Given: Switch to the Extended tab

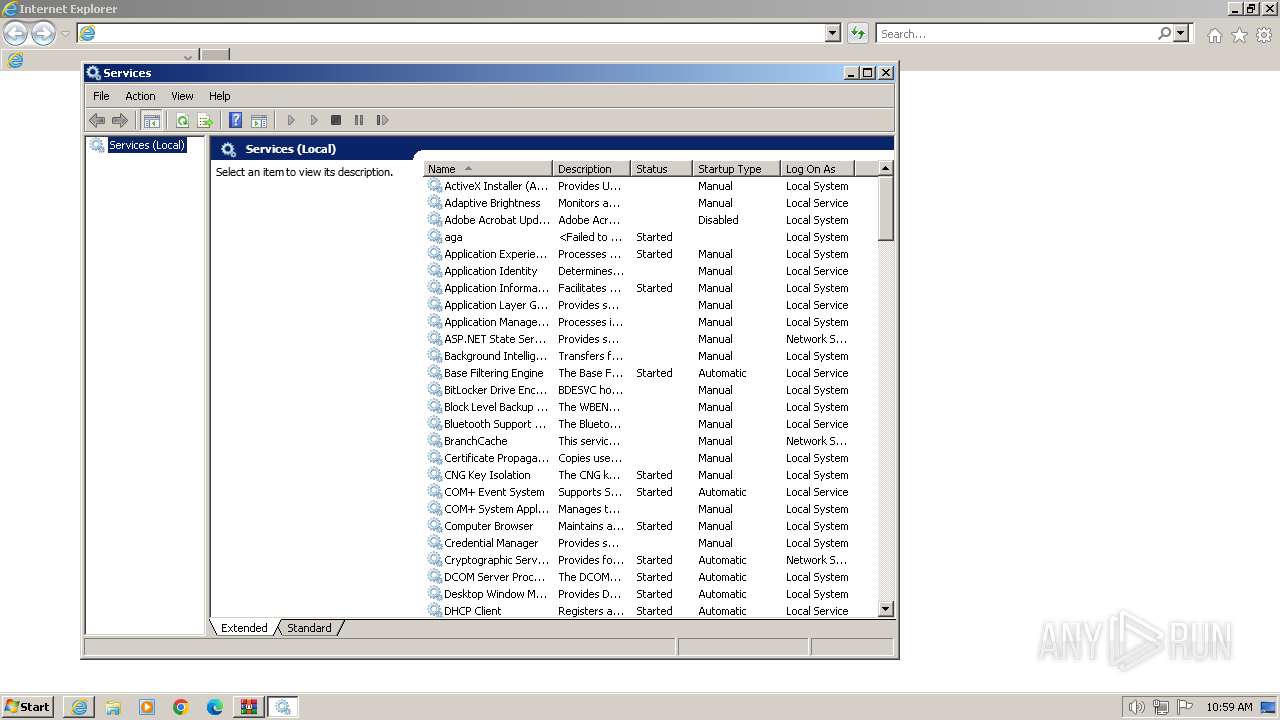Looking at the screenshot, I should point(244,628).
